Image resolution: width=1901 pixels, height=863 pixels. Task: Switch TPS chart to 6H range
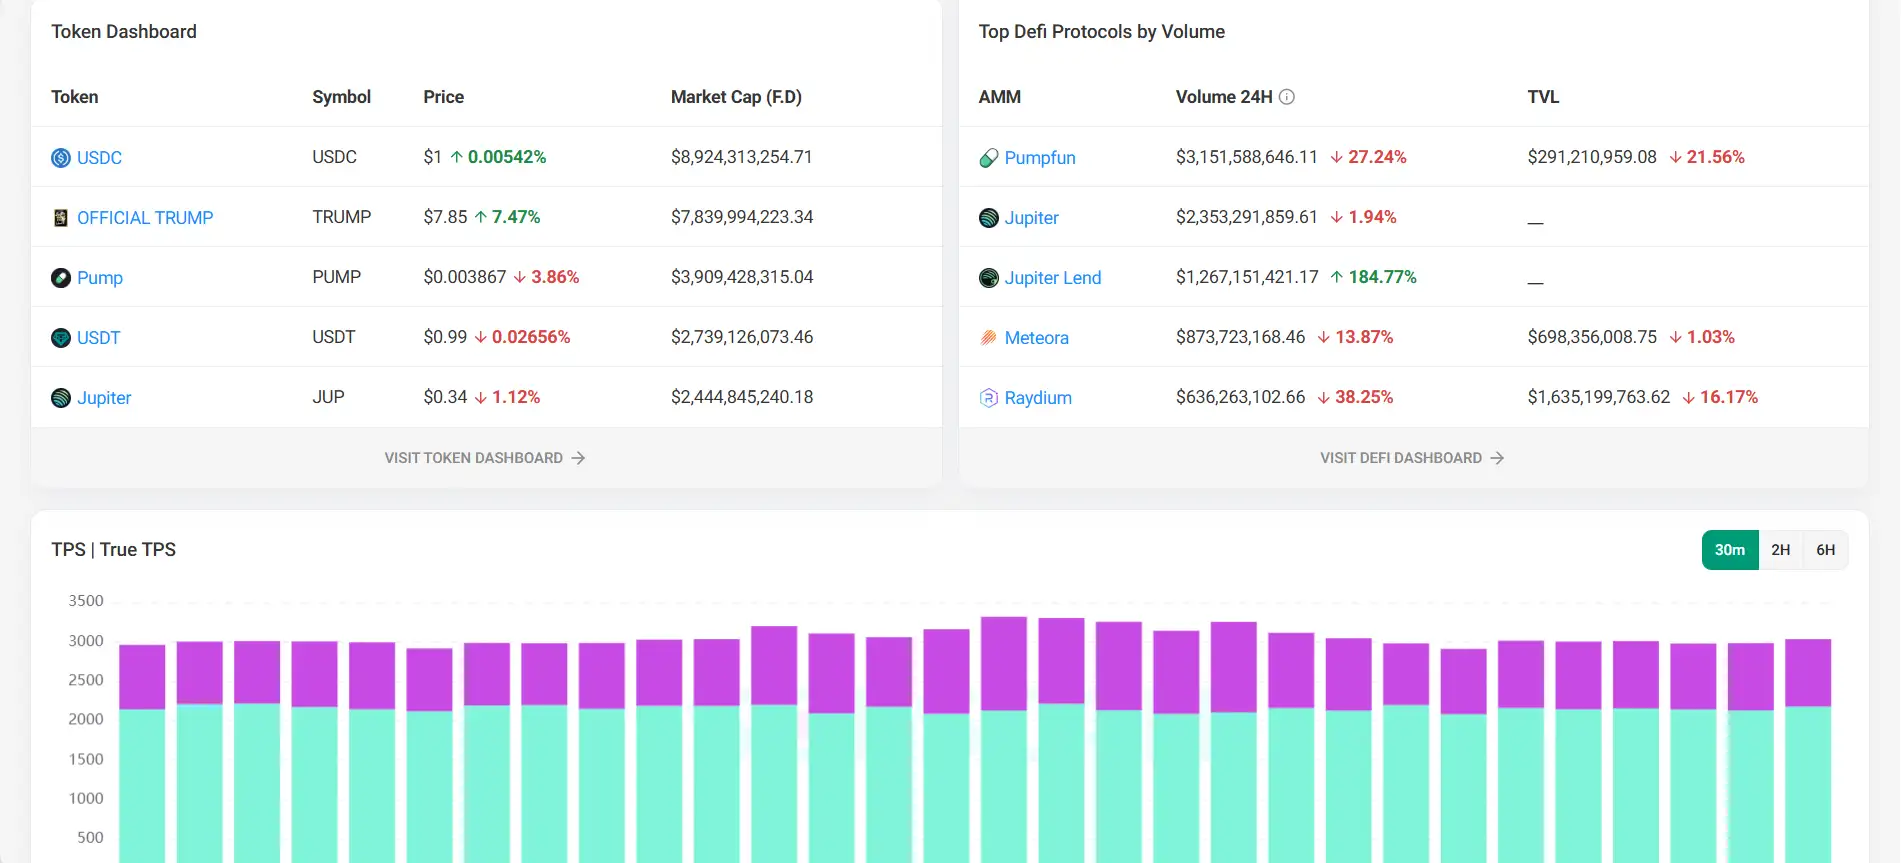click(x=1825, y=550)
